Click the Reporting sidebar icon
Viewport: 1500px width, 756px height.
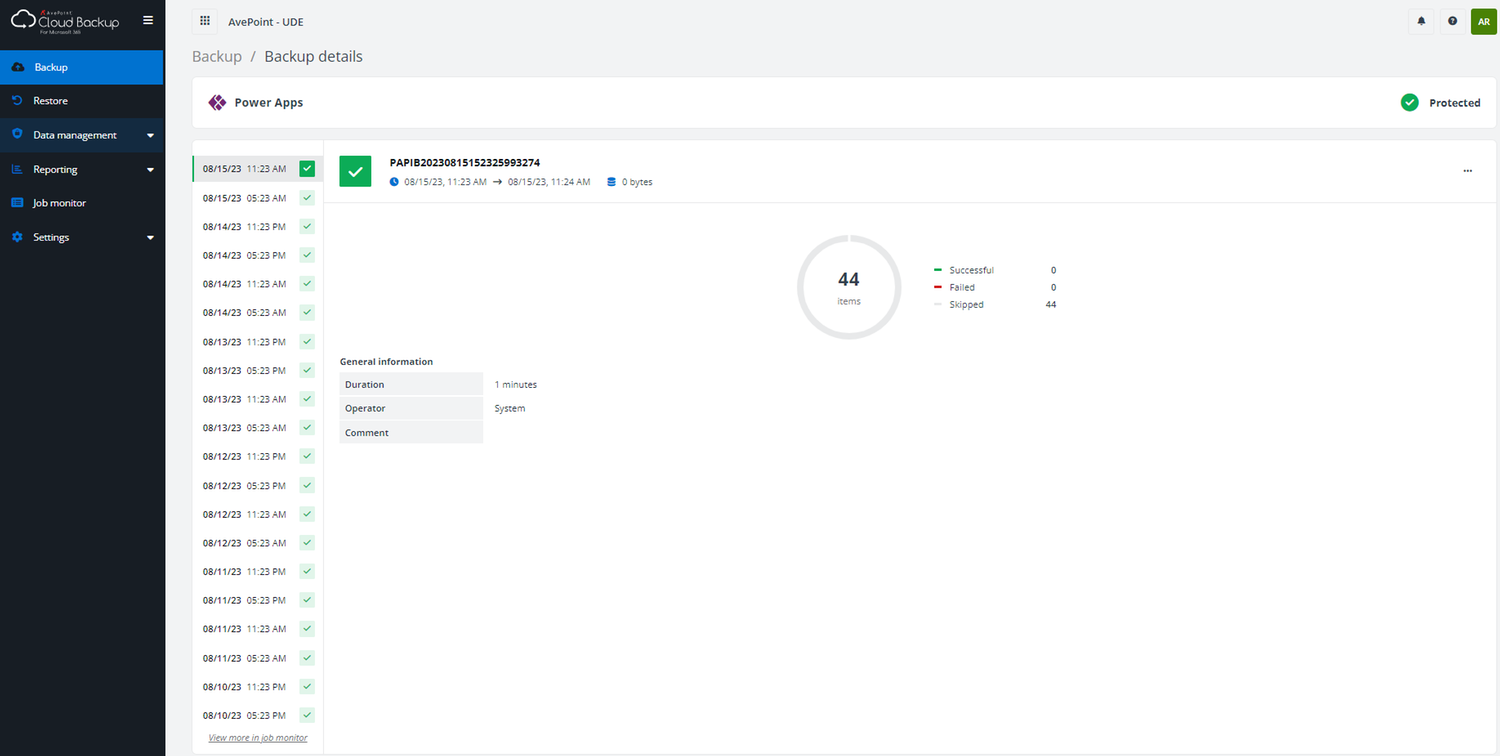(17, 169)
